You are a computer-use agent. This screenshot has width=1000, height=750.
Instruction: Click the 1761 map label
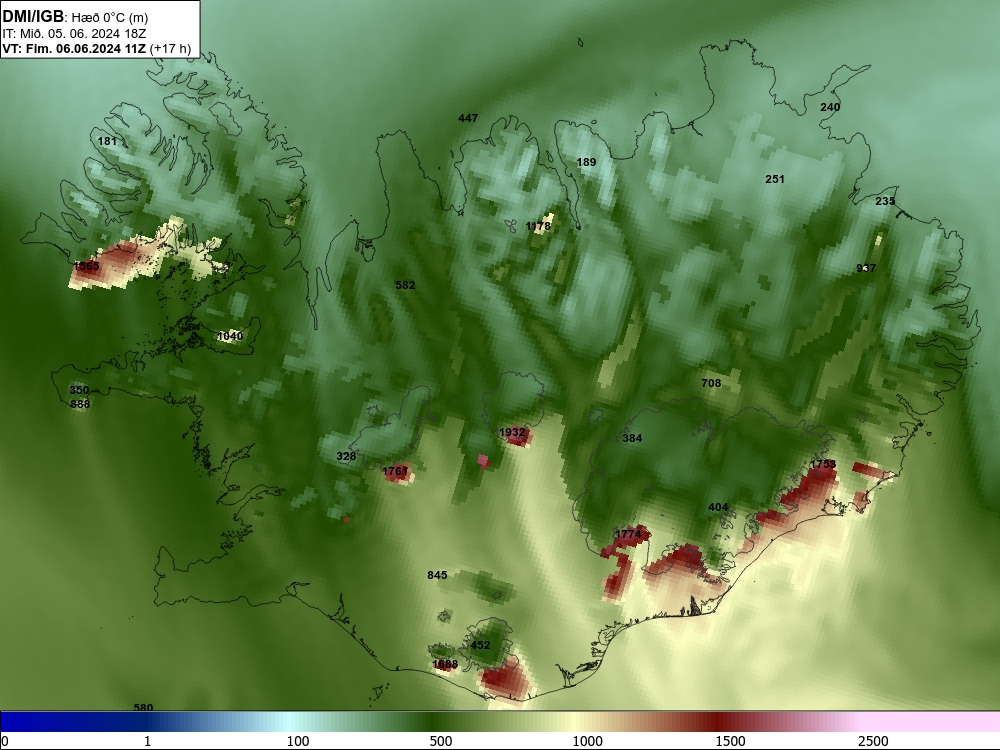pos(395,471)
